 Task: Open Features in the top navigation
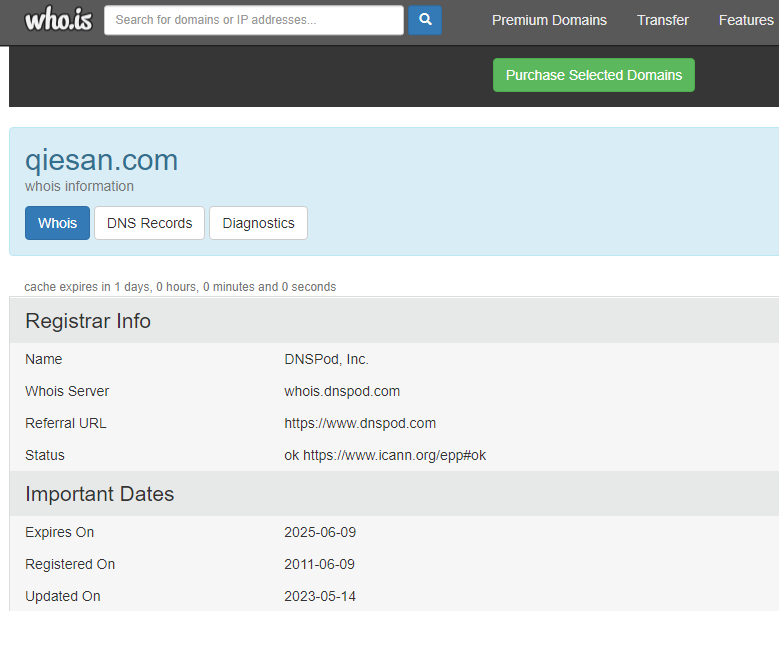click(745, 20)
